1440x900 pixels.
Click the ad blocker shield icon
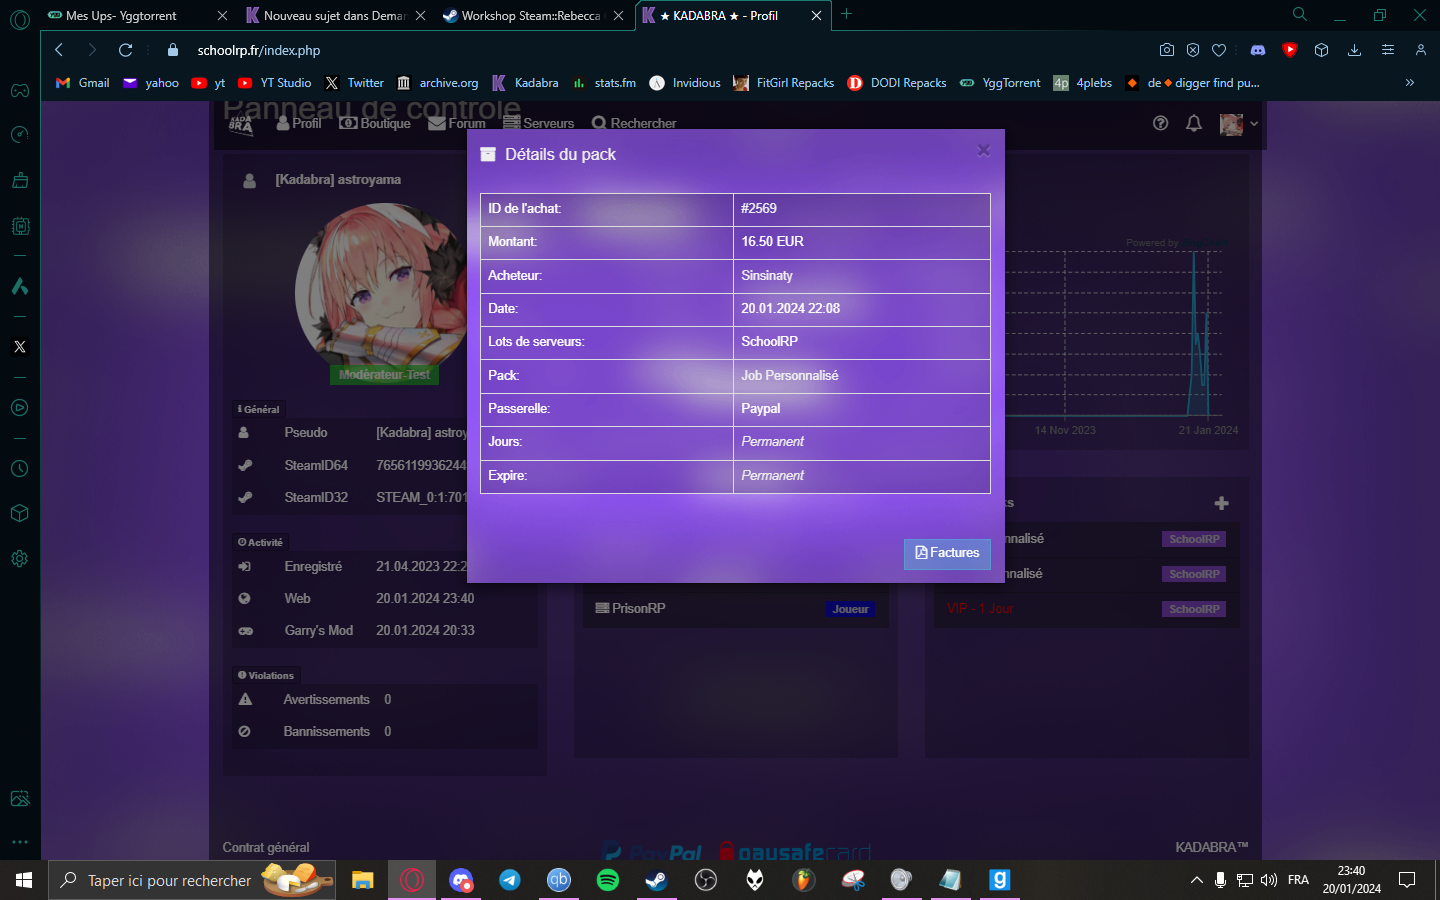(1193, 50)
